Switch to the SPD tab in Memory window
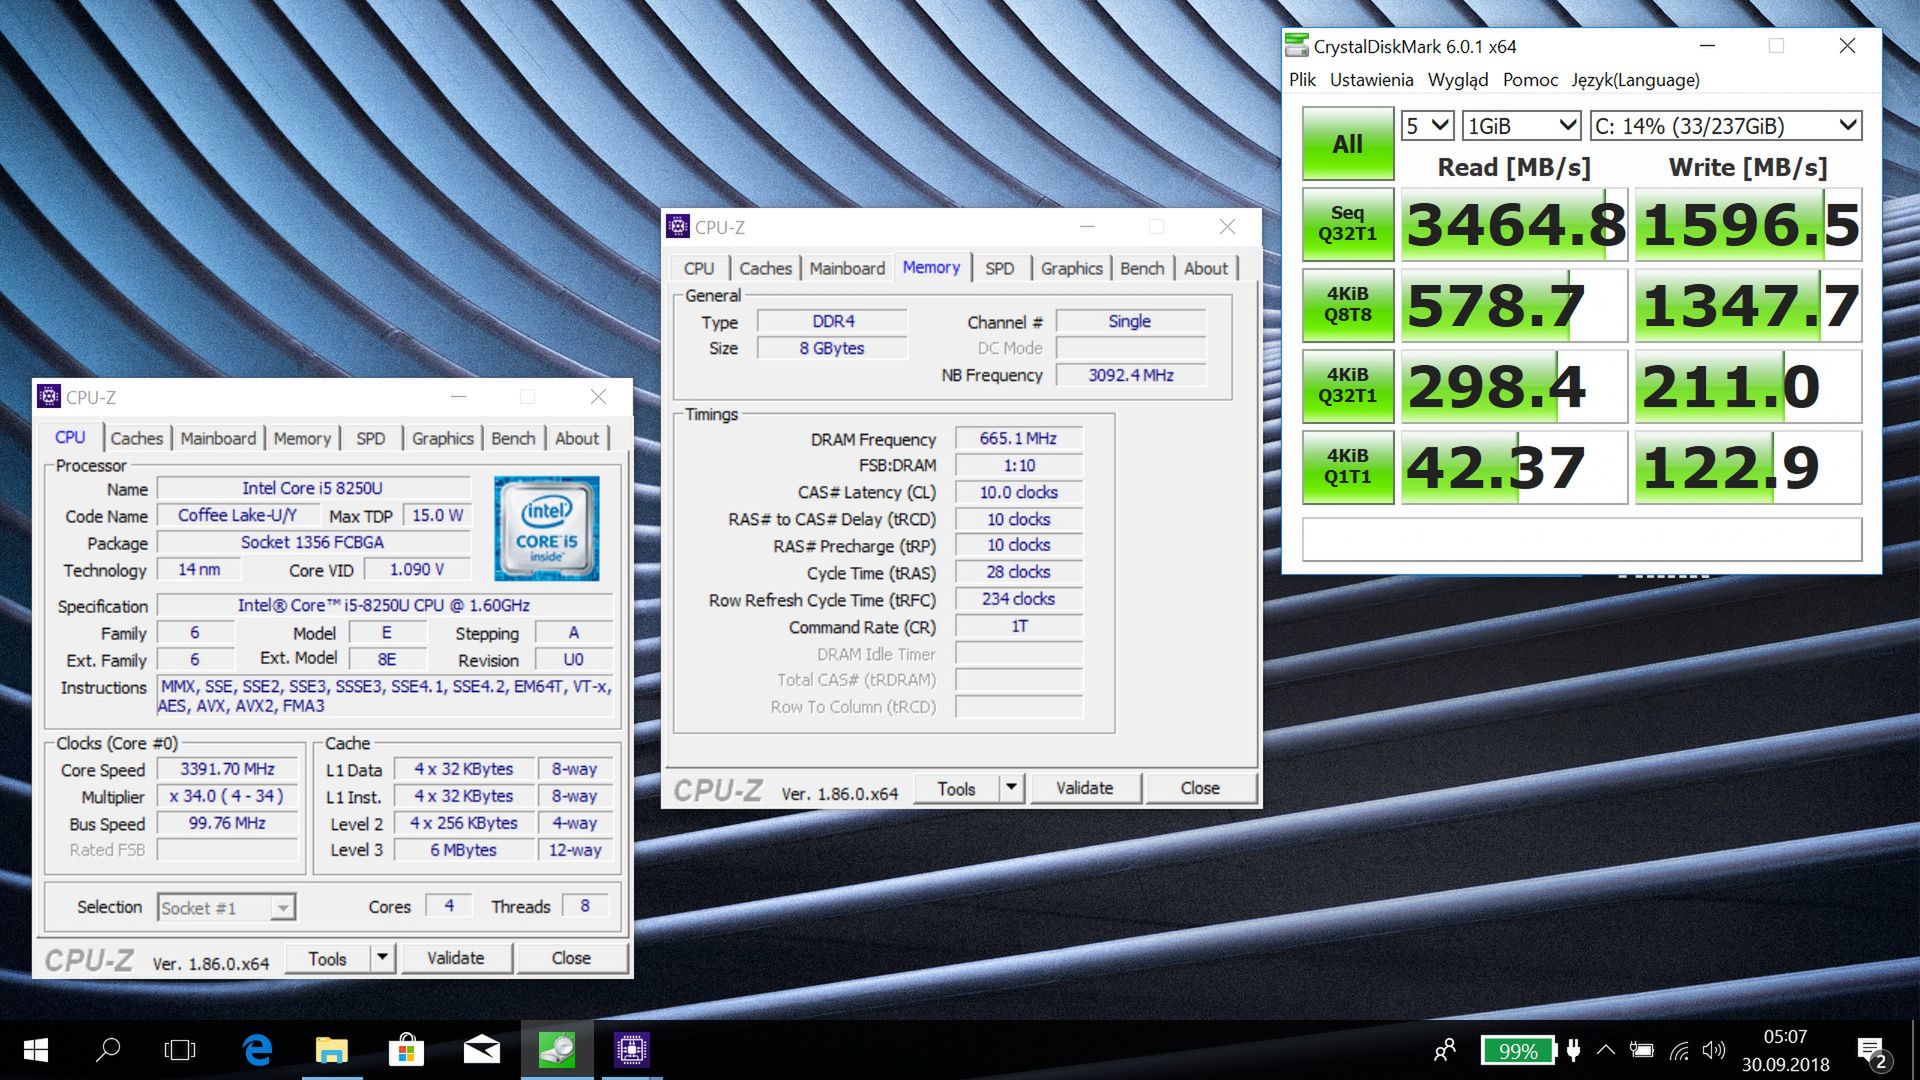The width and height of the screenshot is (1920, 1080). [999, 268]
